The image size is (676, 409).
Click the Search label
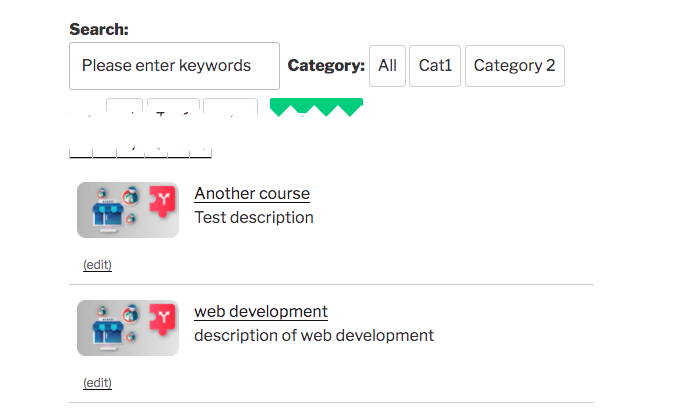pos(99,29)
